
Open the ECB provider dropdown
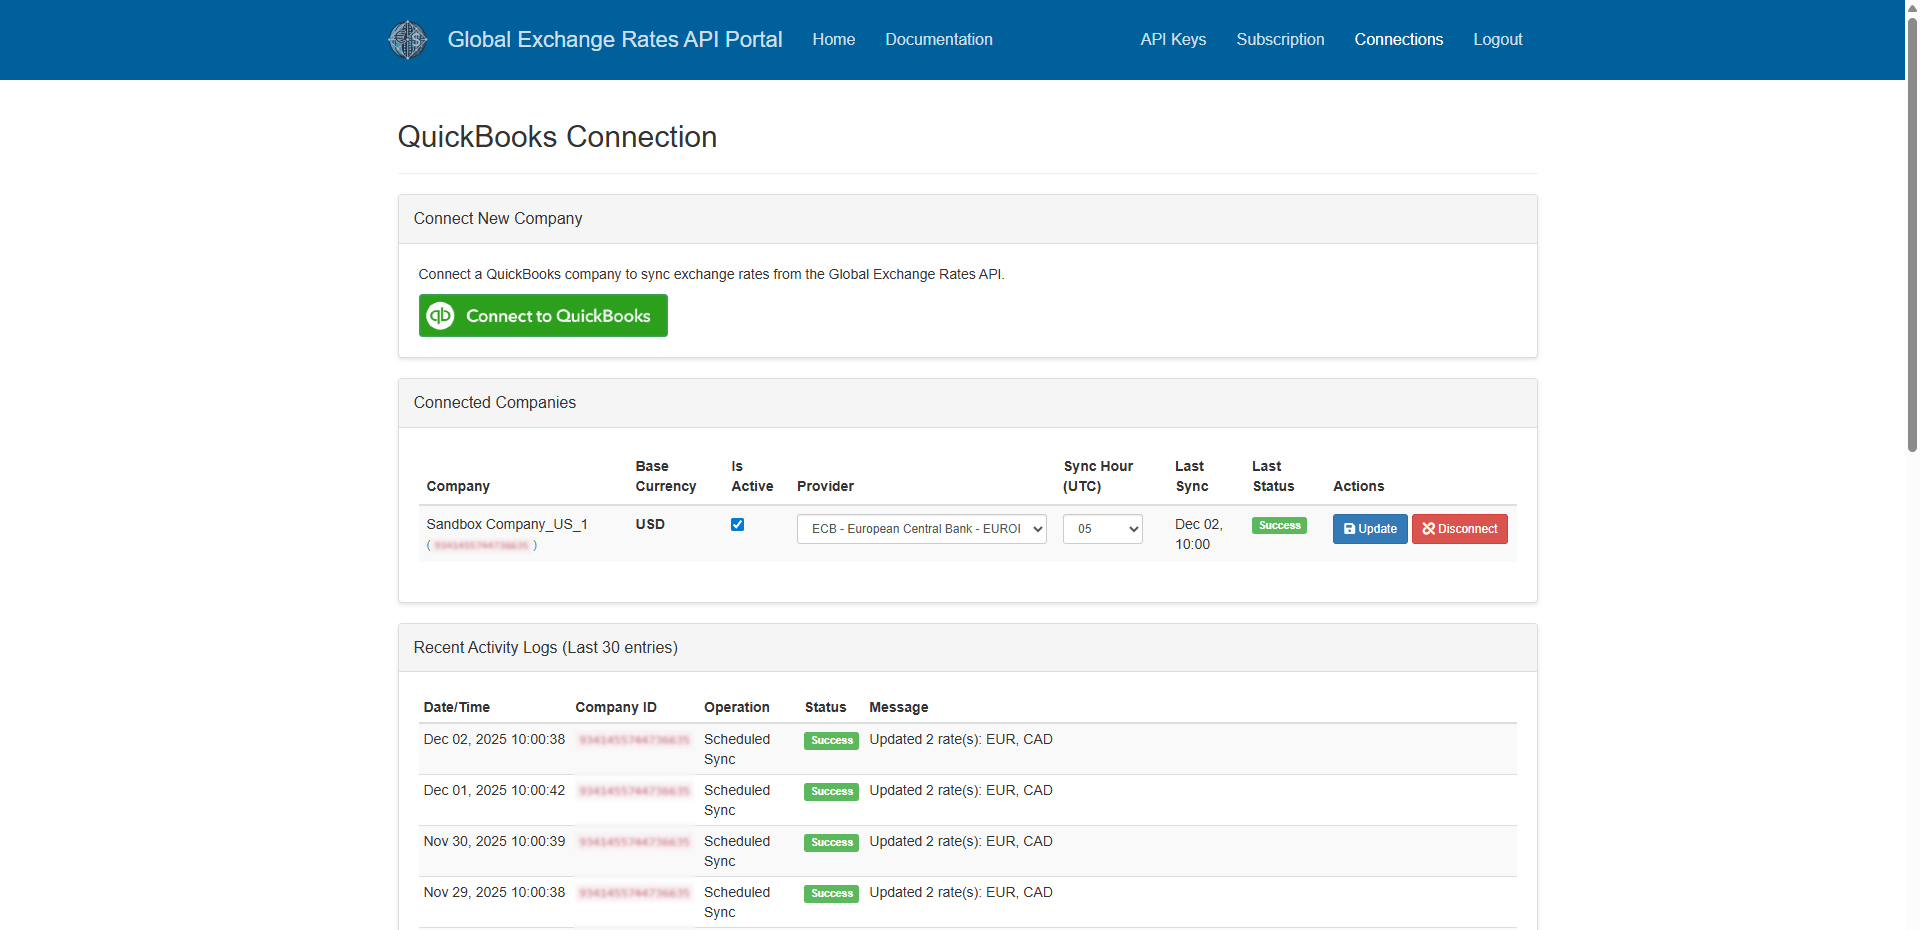point(921,529)
